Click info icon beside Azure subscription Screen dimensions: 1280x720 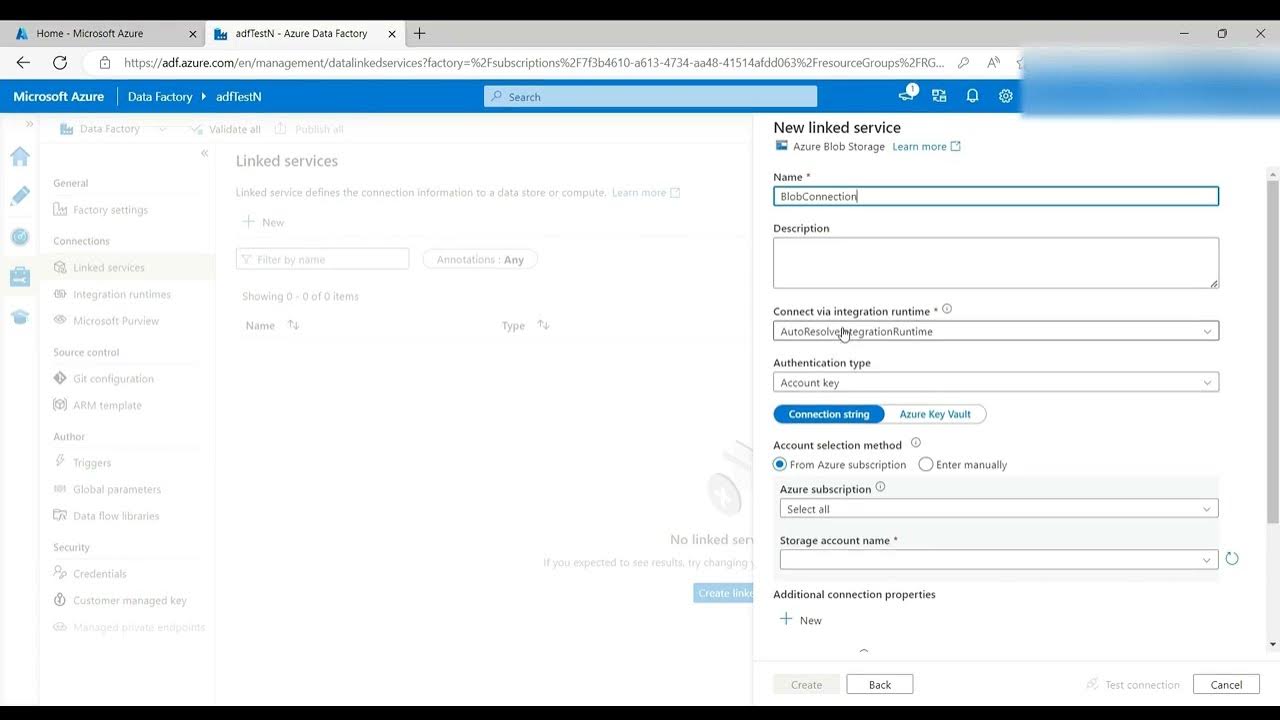[880, 487]
